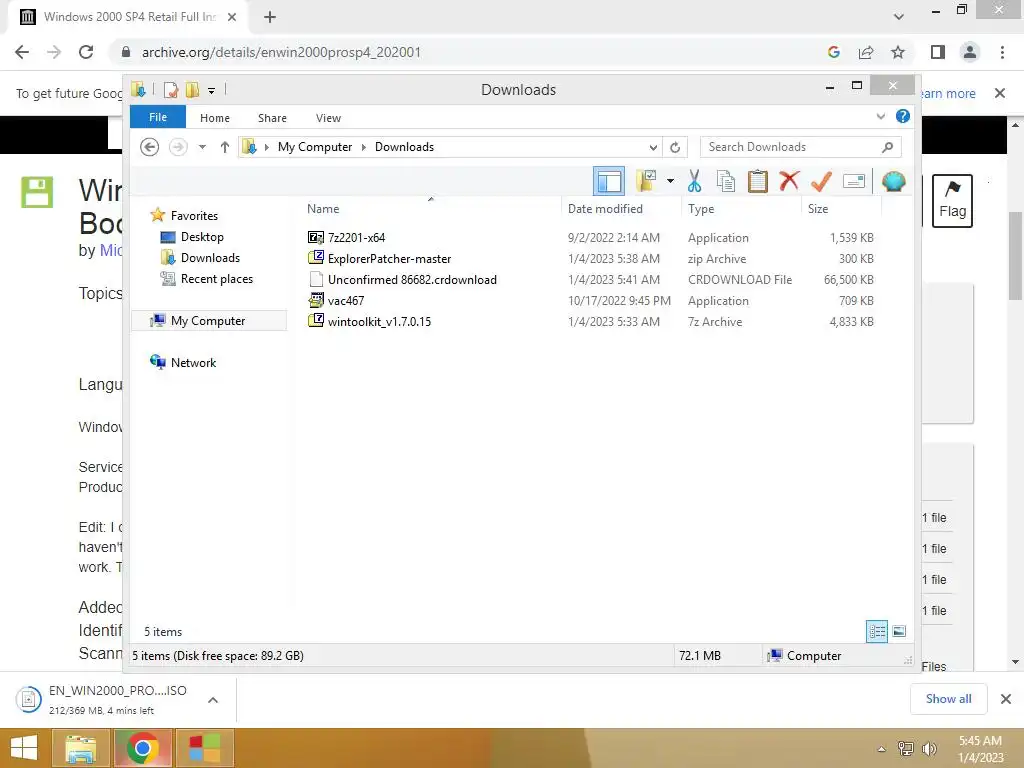Click the search magnifier icon in Explorer
Screen dimensions: 1024x768
click(x=888, y=147)
